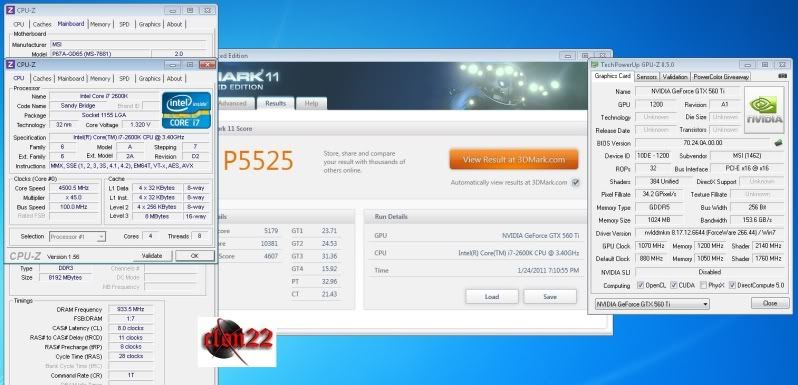Switch to the Sensors tab in GPU-Z
This screenshot has width=798, height=385.
[646, 77]
